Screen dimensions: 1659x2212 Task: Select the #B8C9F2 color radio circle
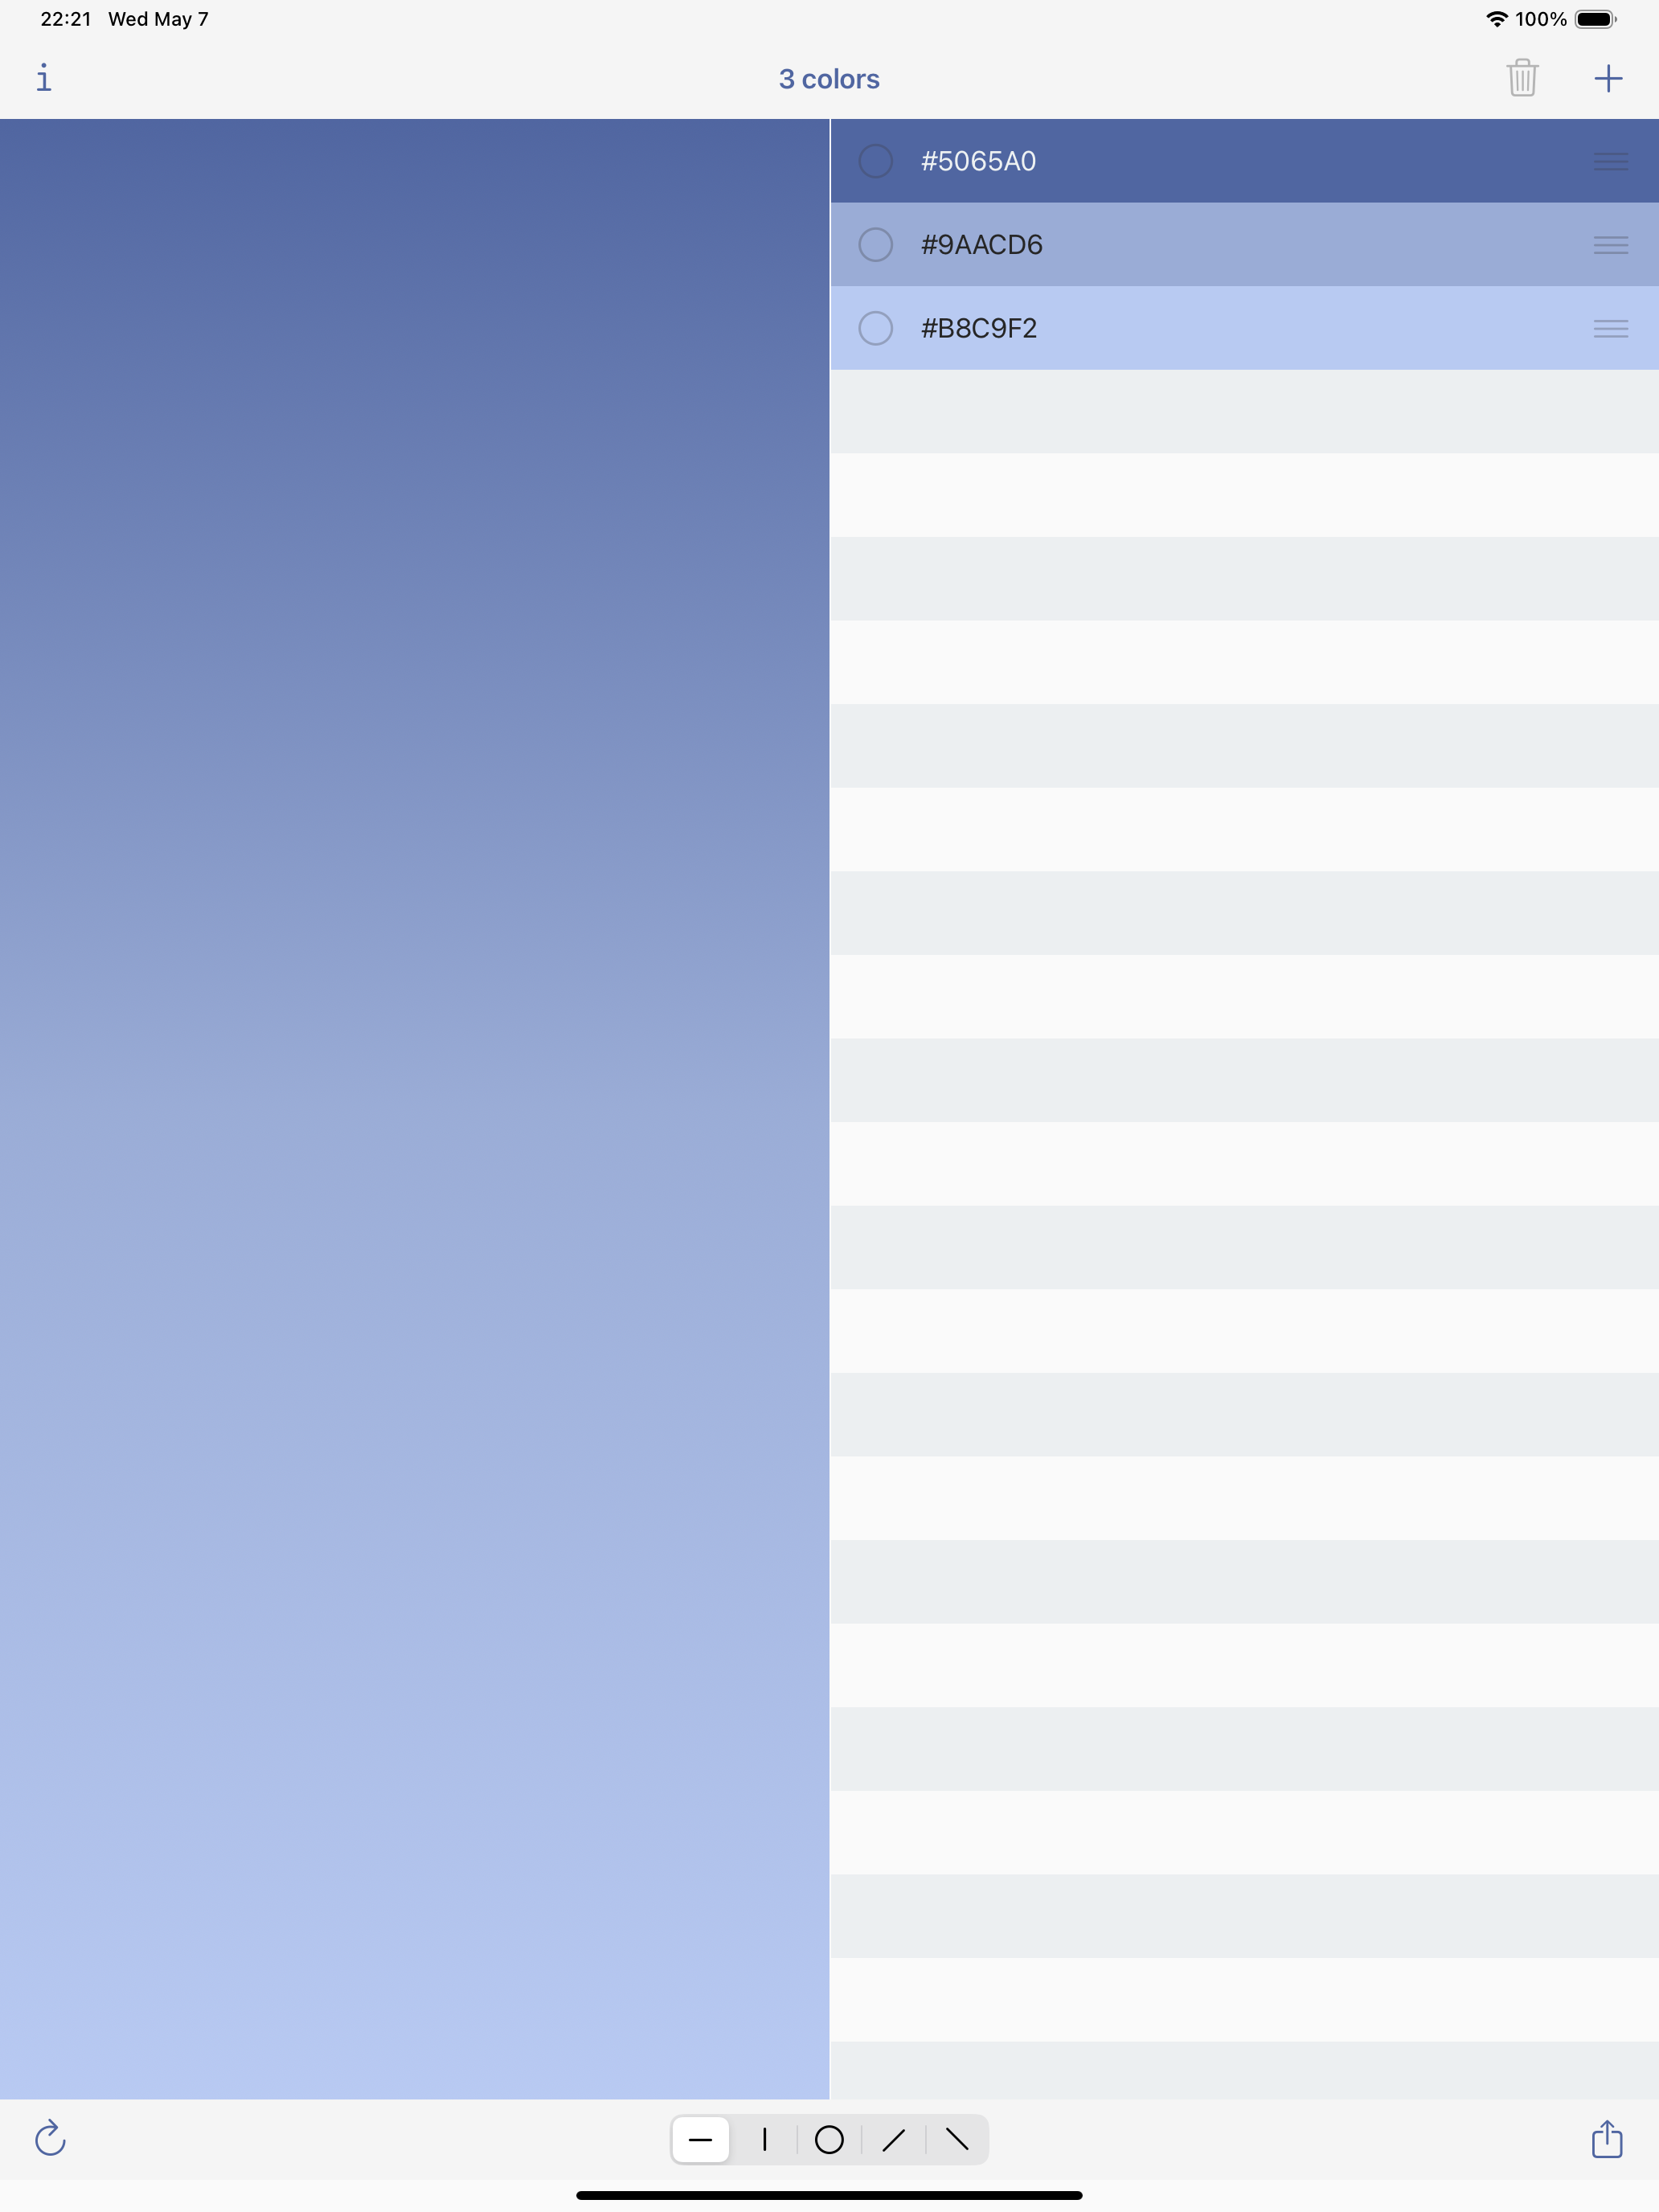coord(875,328)
